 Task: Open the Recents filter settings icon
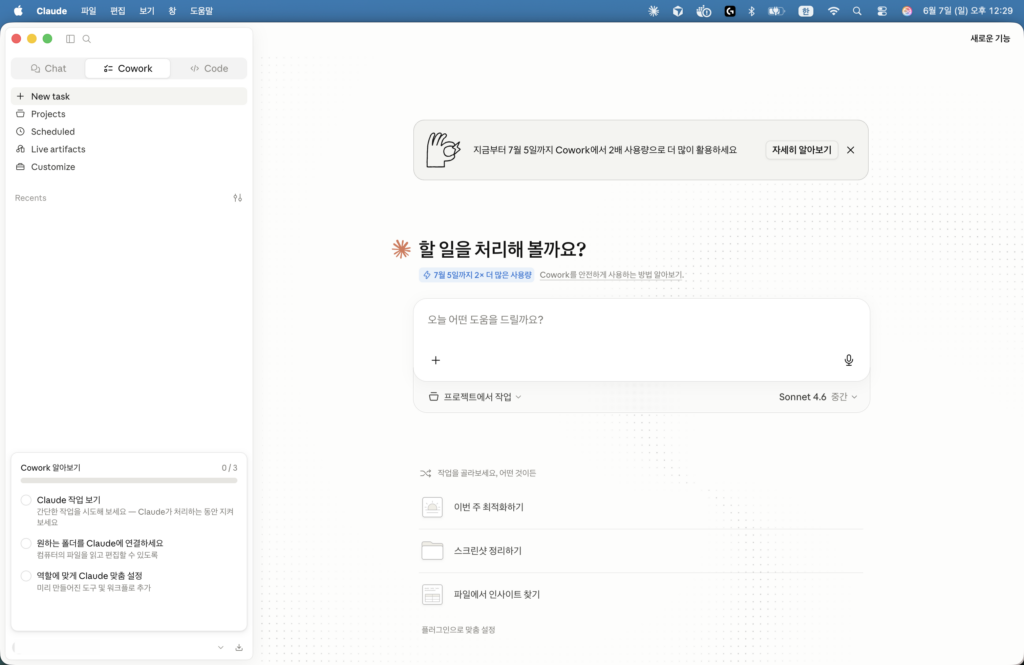pyautogui.click(x=238, y=198)
